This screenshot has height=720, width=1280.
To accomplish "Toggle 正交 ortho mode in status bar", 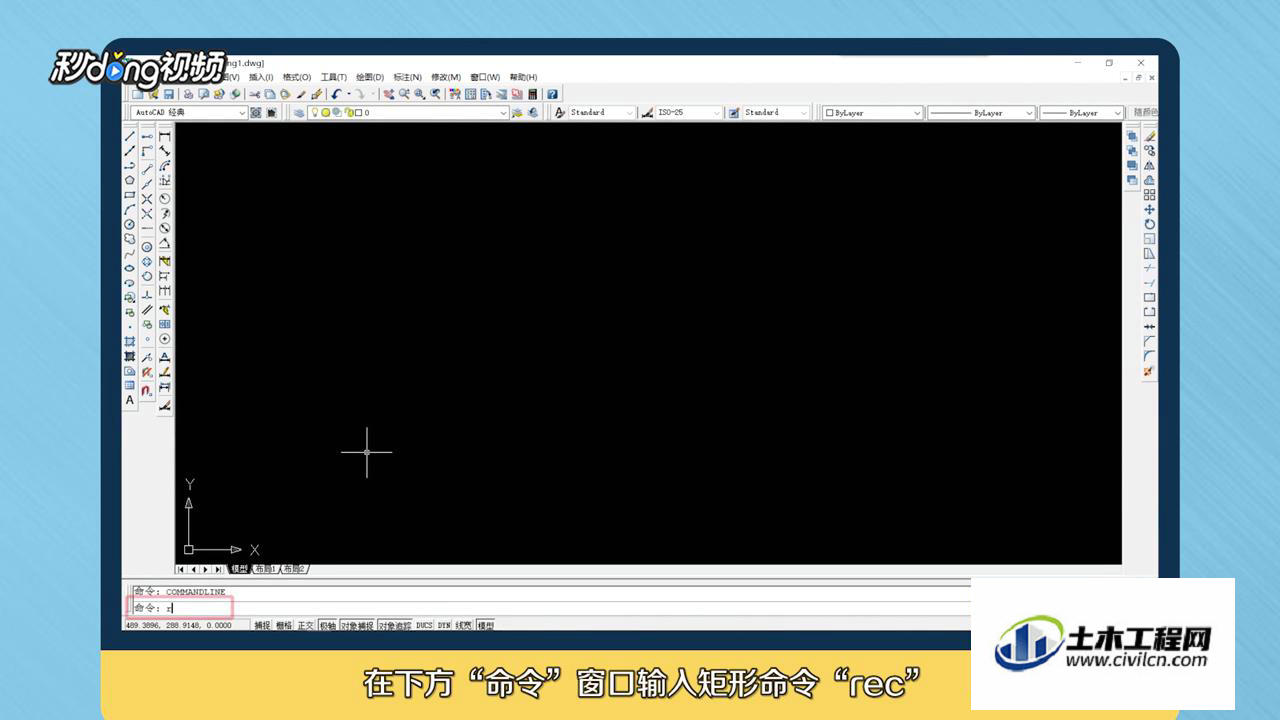I will 306,626.
